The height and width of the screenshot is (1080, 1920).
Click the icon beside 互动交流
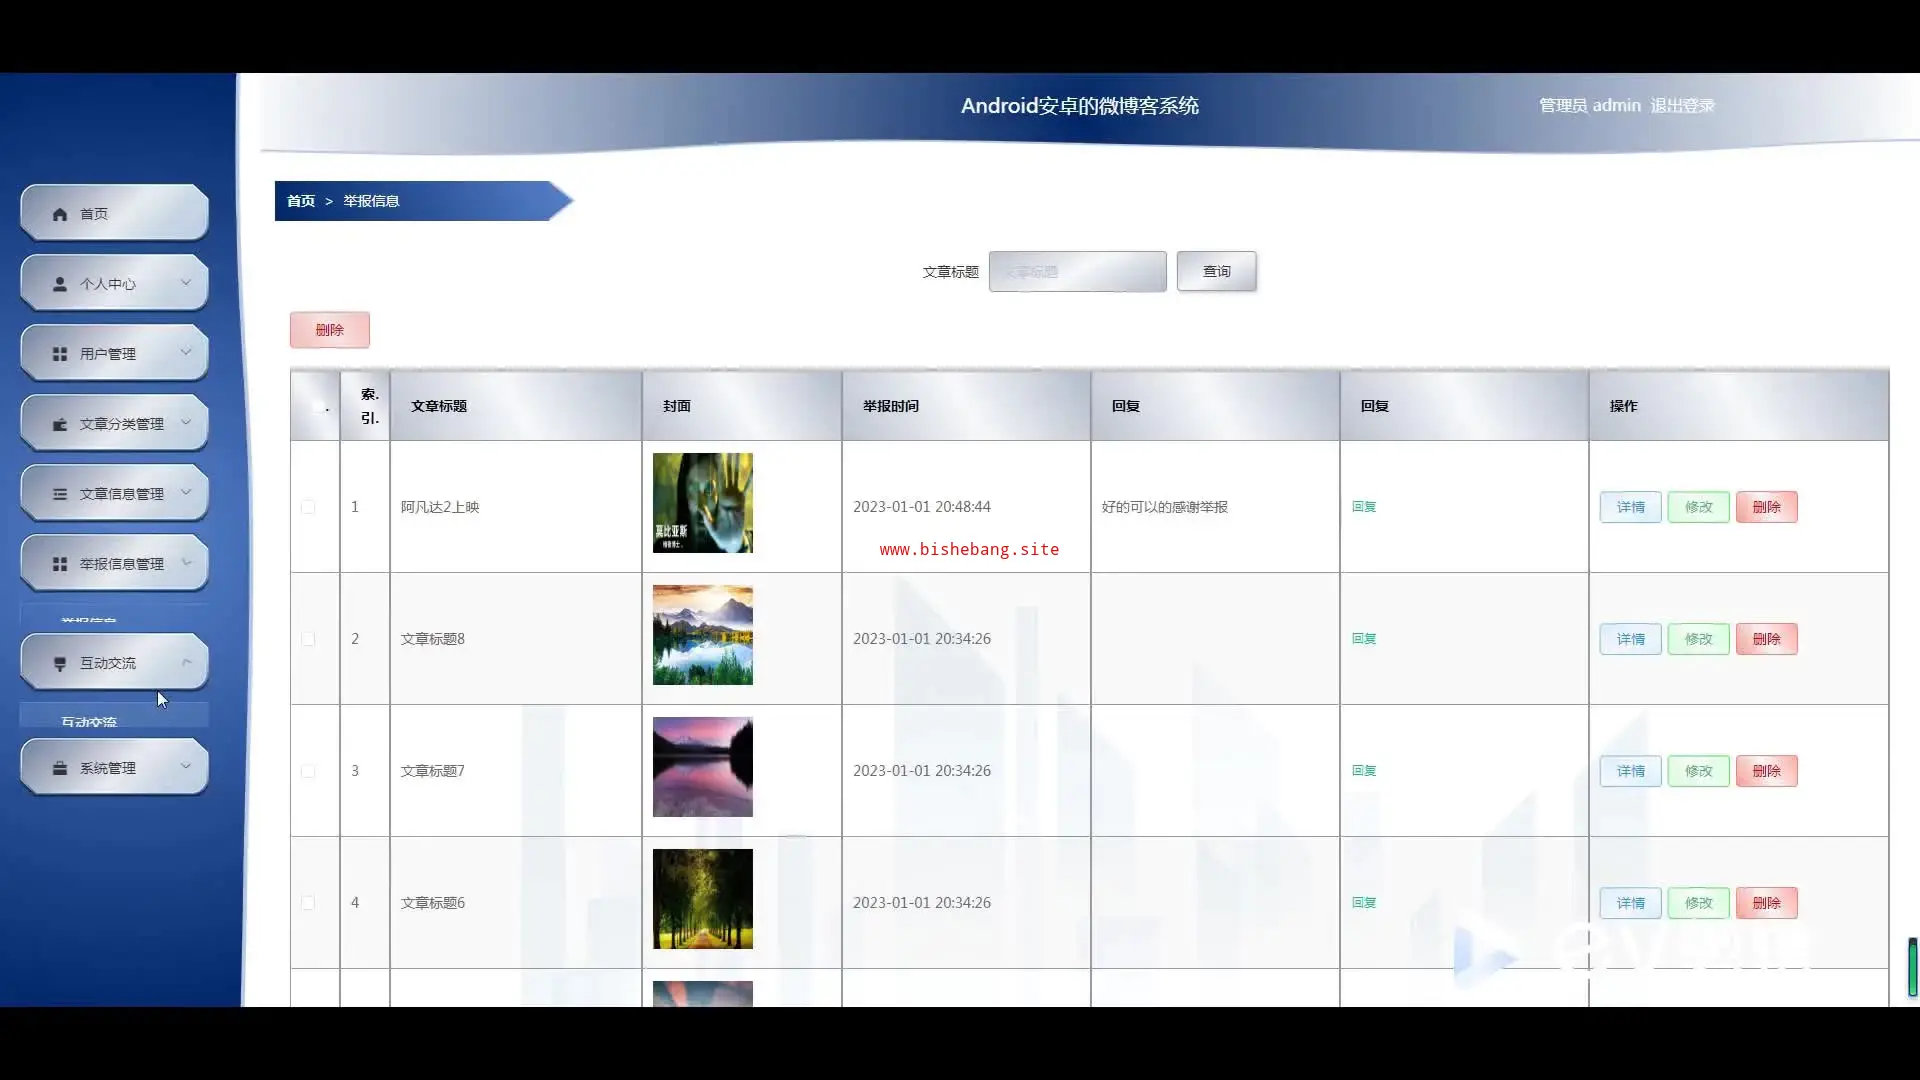[x=60, y=664]
